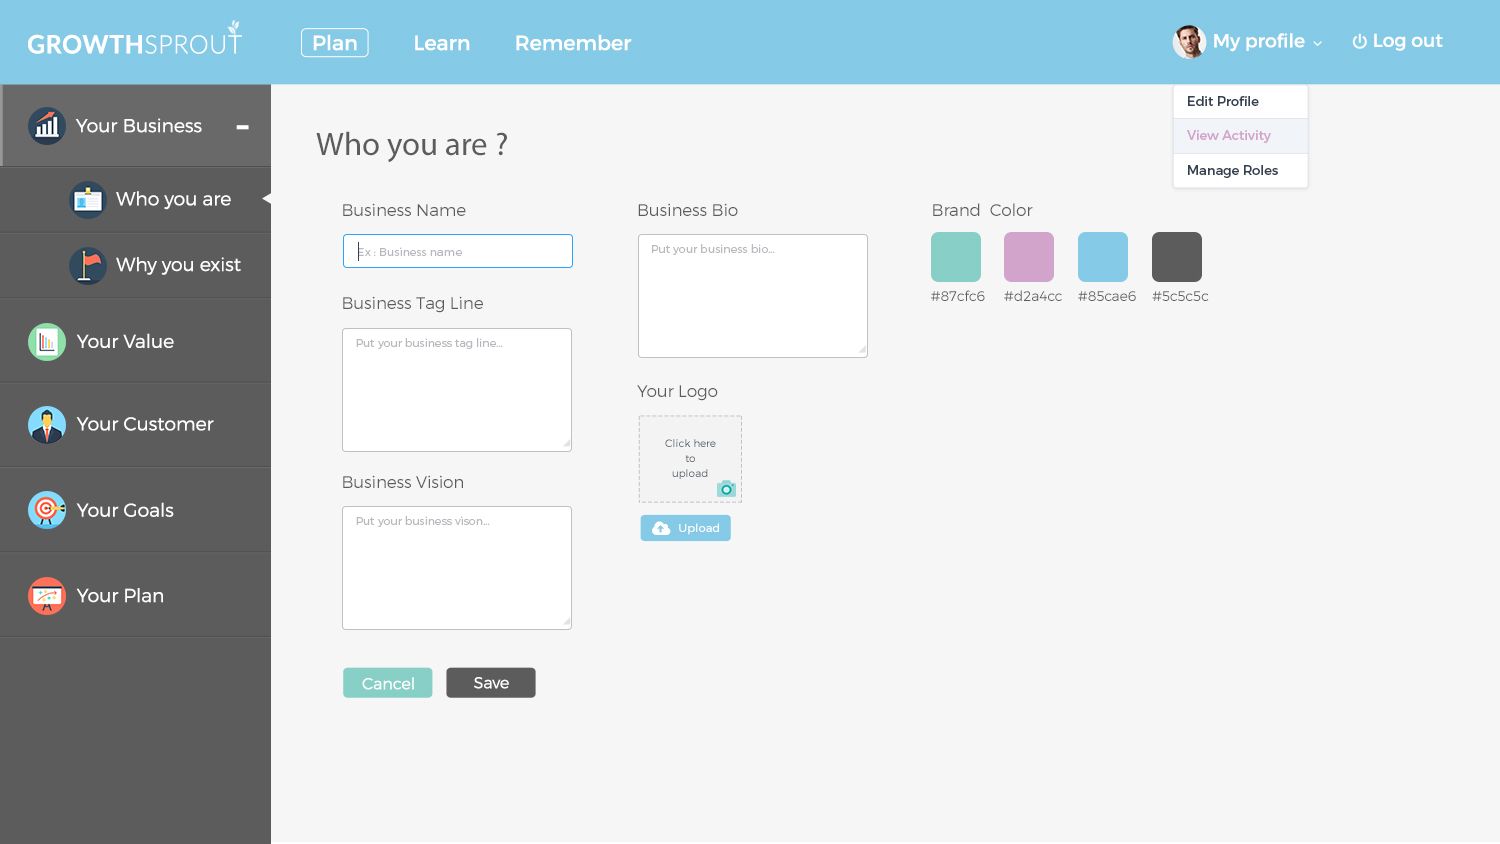Focus the Business Name input field

(458, 251)
